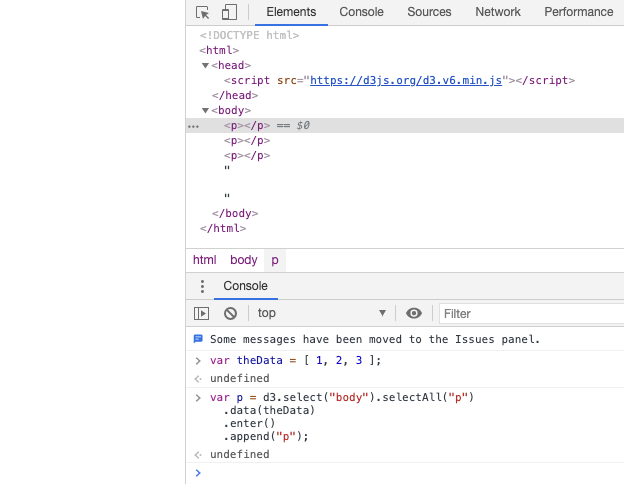Open the d3.v6.min.js script link
Screen dimensions: 624x484
406,80
